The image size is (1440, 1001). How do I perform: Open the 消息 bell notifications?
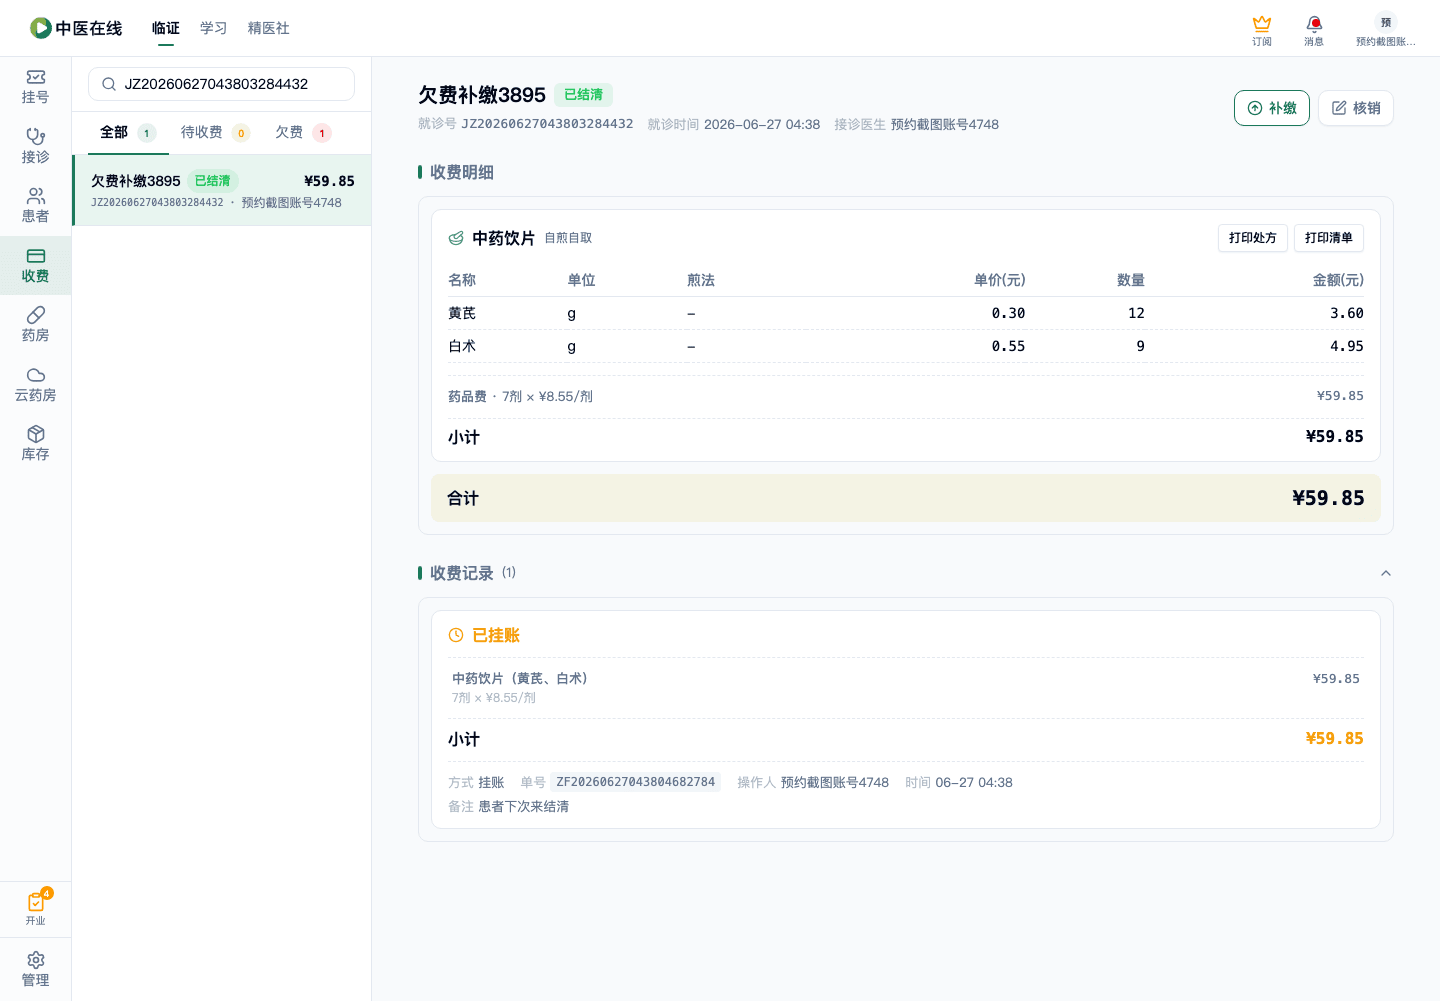tap(1314, 23)
